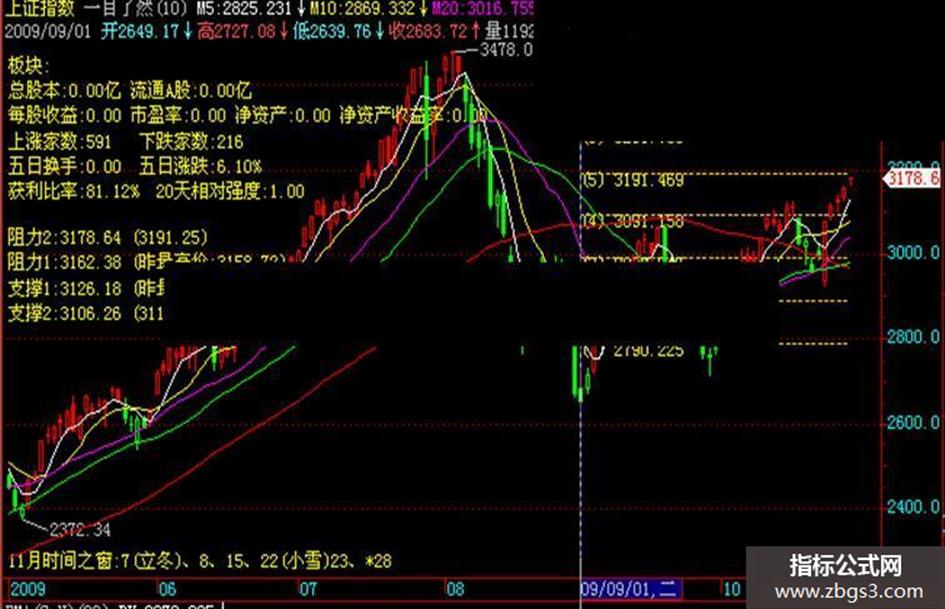The height and width of the screenshot is (609, 945).
Task: Click the 08 month marker on timeline
Action: click(x=456, y=588)
